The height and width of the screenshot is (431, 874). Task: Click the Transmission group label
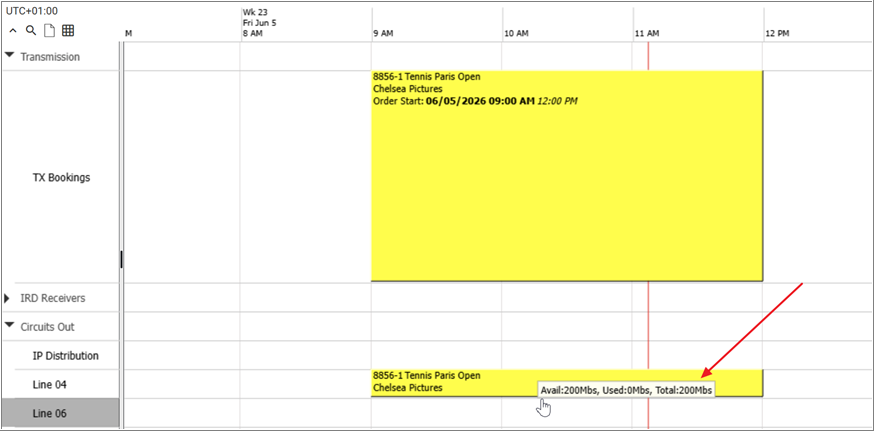(50, 57)
